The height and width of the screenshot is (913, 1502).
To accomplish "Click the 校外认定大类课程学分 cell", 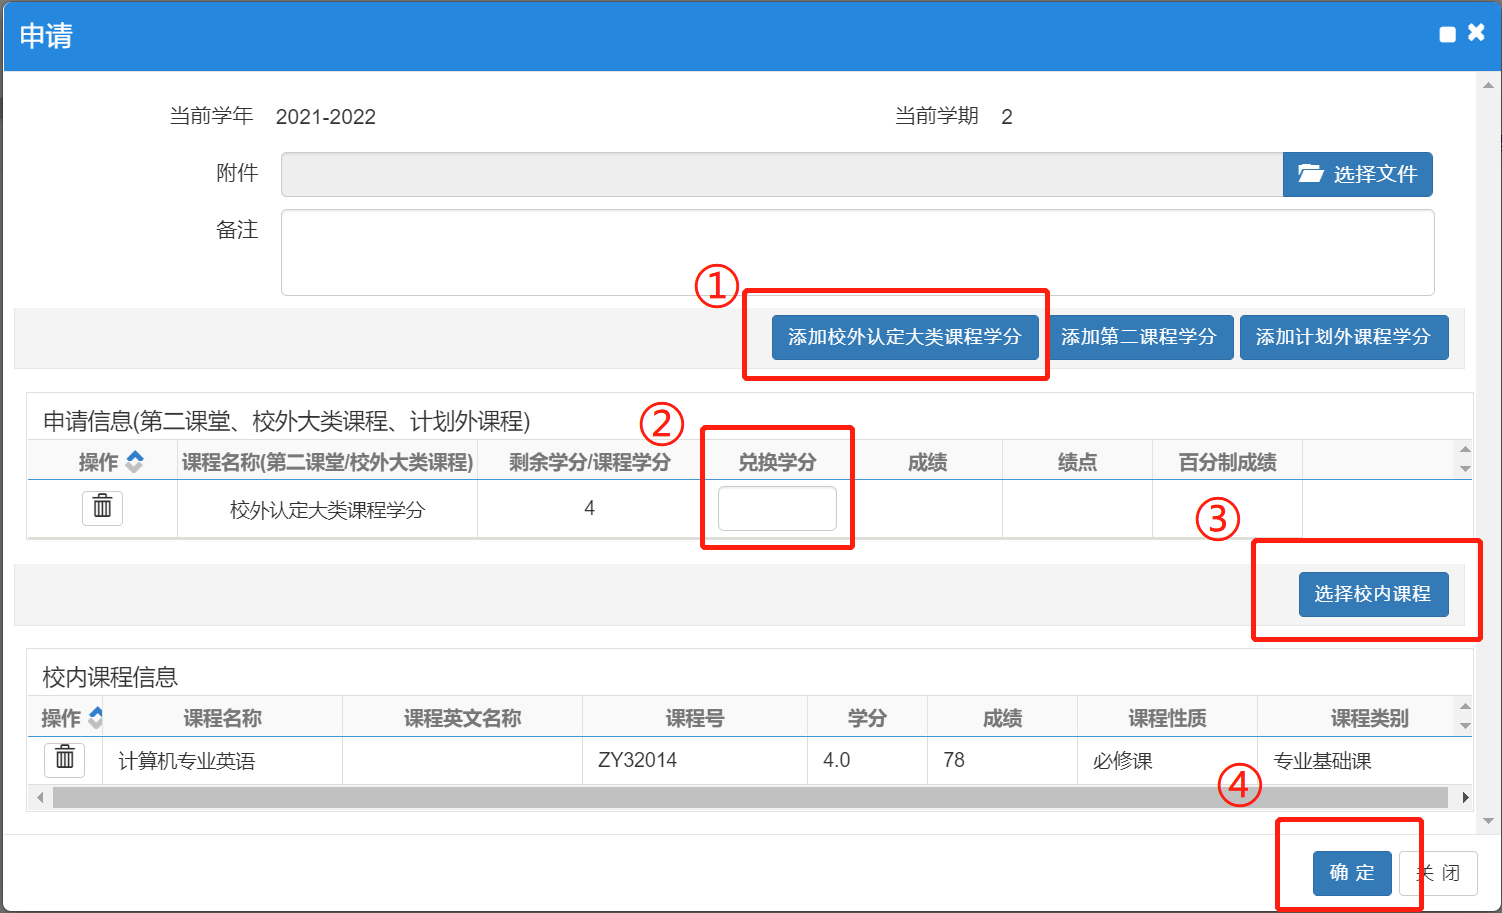I will point(327,510).
